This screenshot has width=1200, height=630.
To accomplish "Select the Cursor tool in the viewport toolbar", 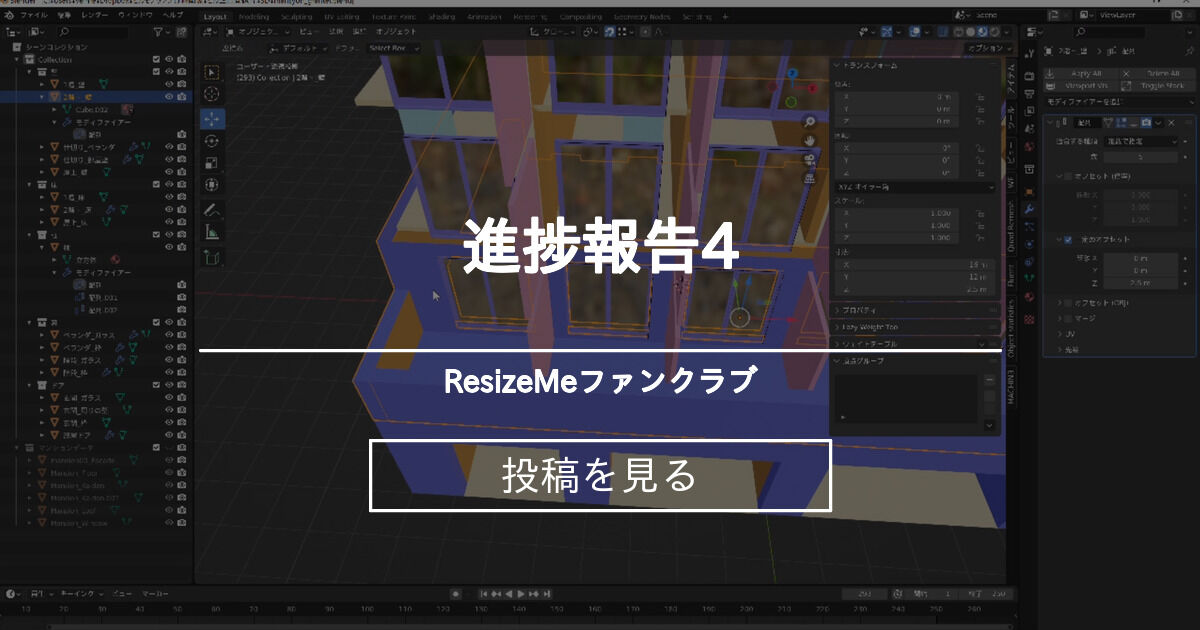I will 211,92.
